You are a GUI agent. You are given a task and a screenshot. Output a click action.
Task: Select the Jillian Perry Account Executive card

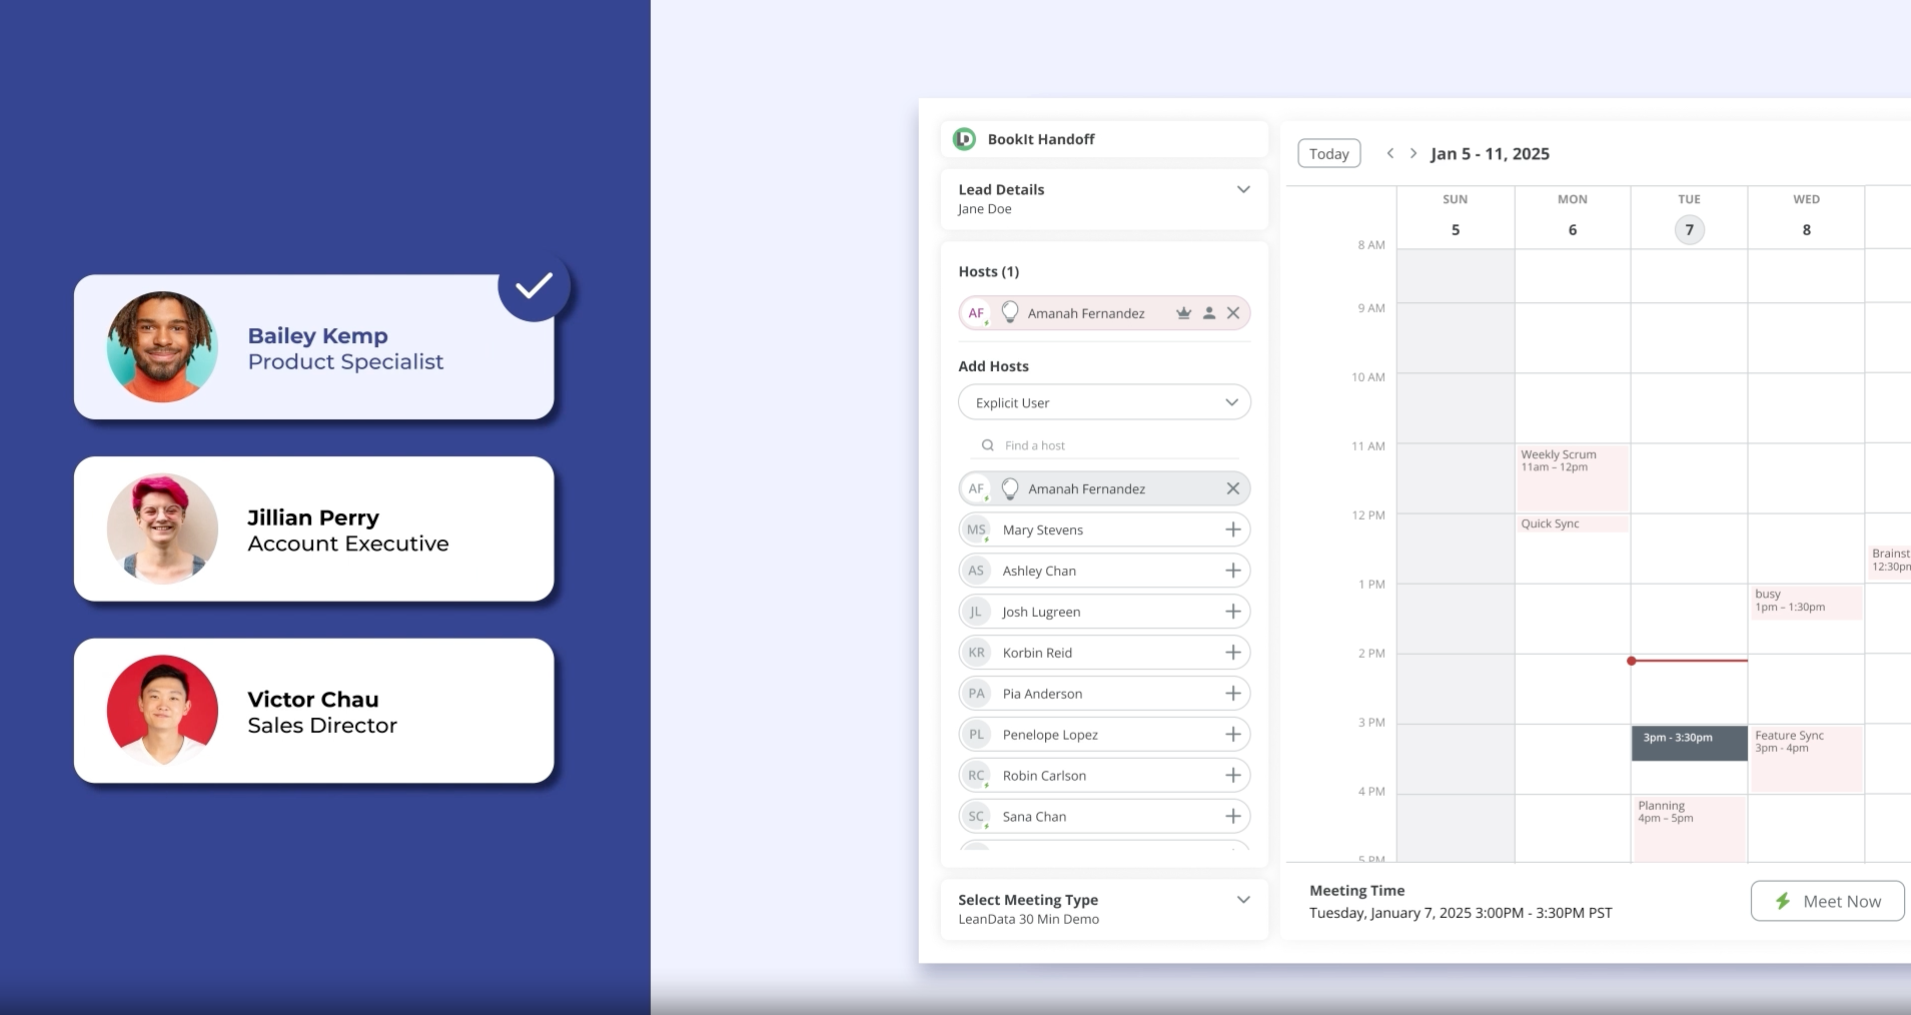pyautogui.click(x=314, y=529)
